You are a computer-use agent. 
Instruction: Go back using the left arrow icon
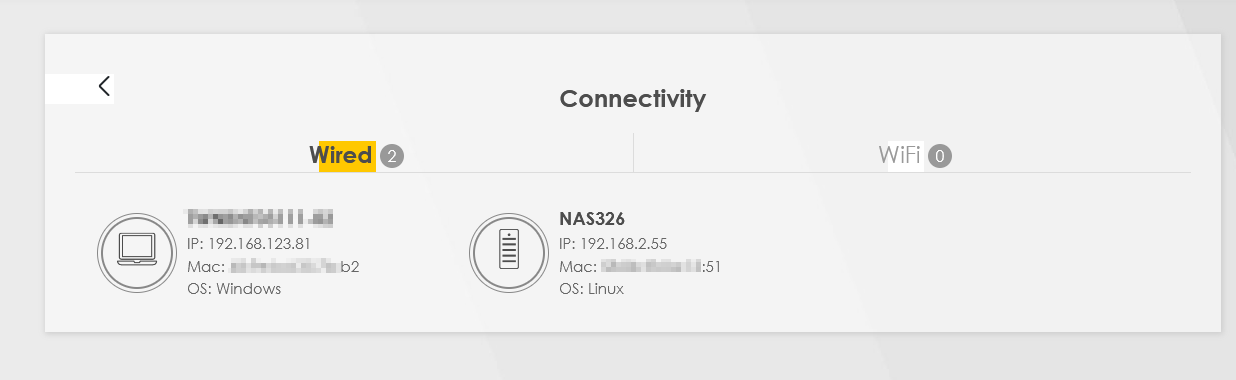(x=104, y=87)
